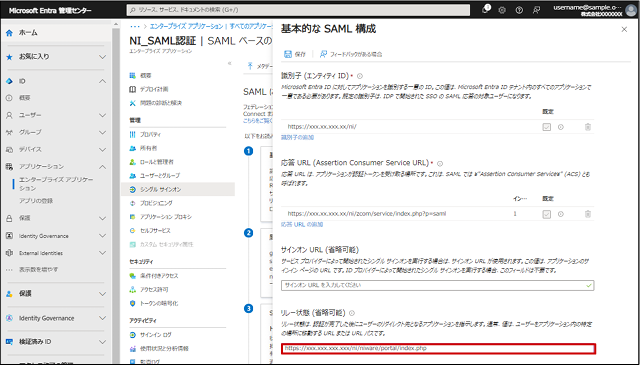This screenshot has width=640, height=366.
Task: Delete the https://xxx.xx.xxx.xx/ni/ identifier entry
Action: pyautogui.click(x=588, y=127)
